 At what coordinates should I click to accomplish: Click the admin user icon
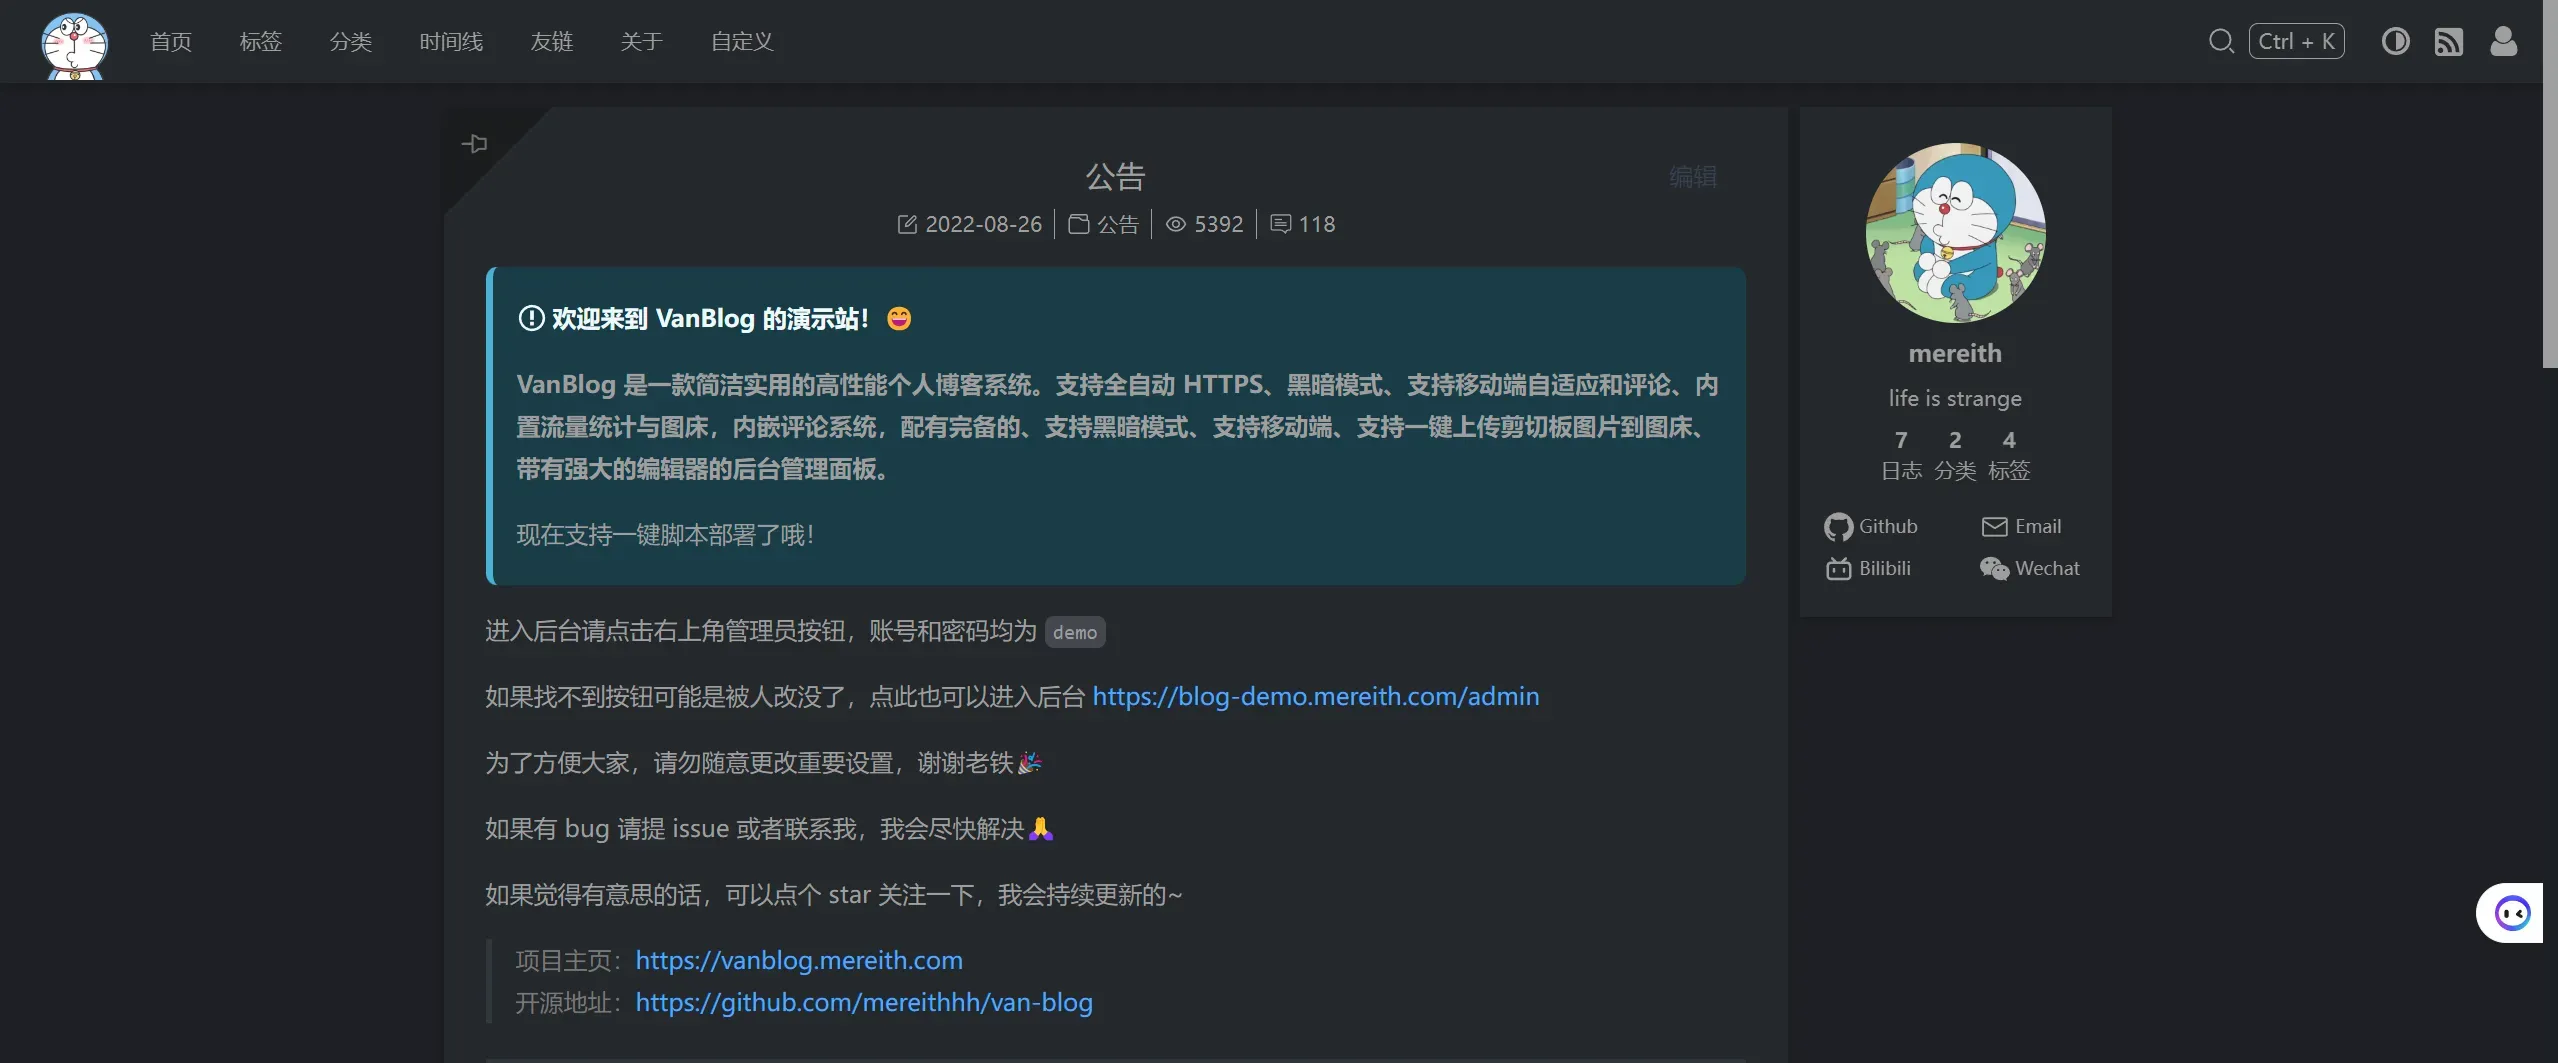[x=2503, y=41]
